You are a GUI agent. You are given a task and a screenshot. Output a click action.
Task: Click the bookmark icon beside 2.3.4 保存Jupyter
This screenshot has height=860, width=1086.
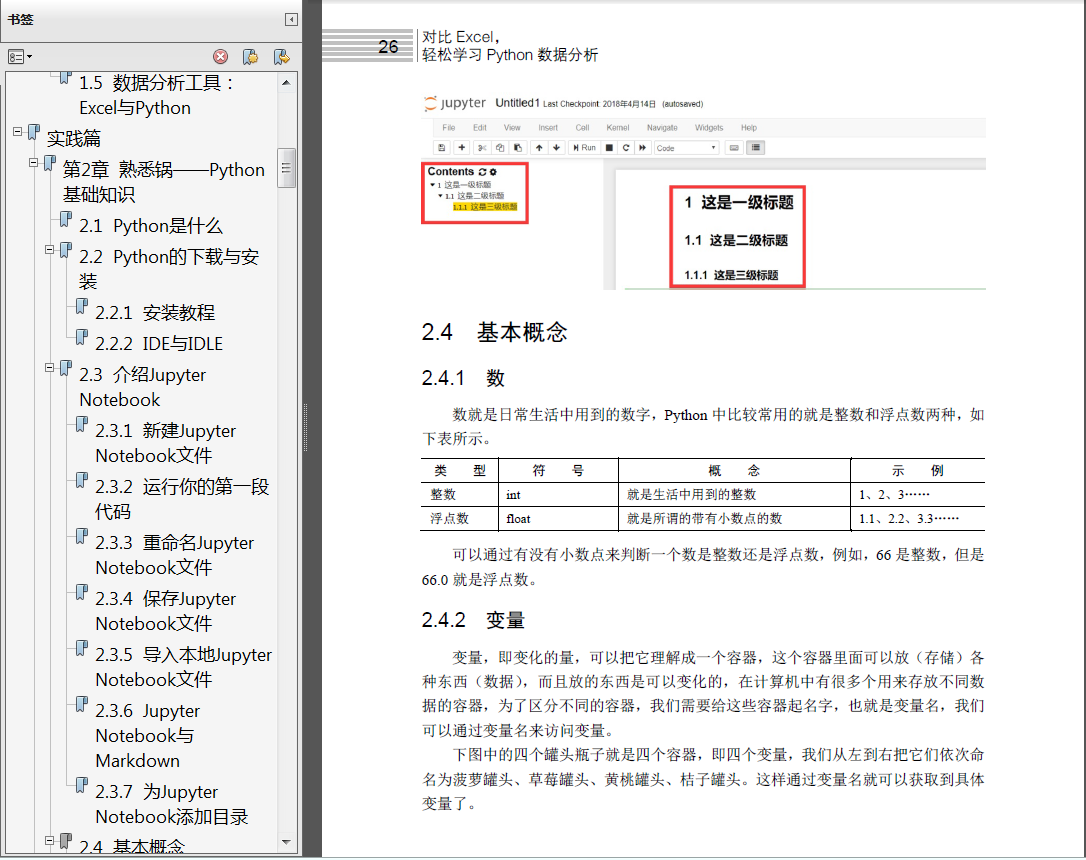point(82,593)
